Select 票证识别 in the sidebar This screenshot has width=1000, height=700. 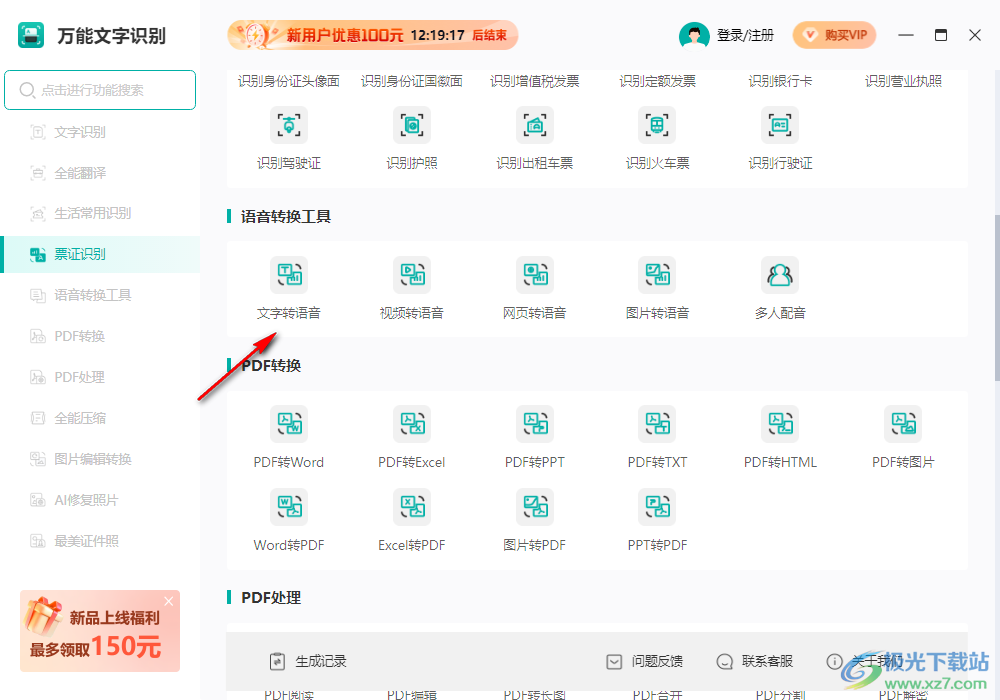100,254
